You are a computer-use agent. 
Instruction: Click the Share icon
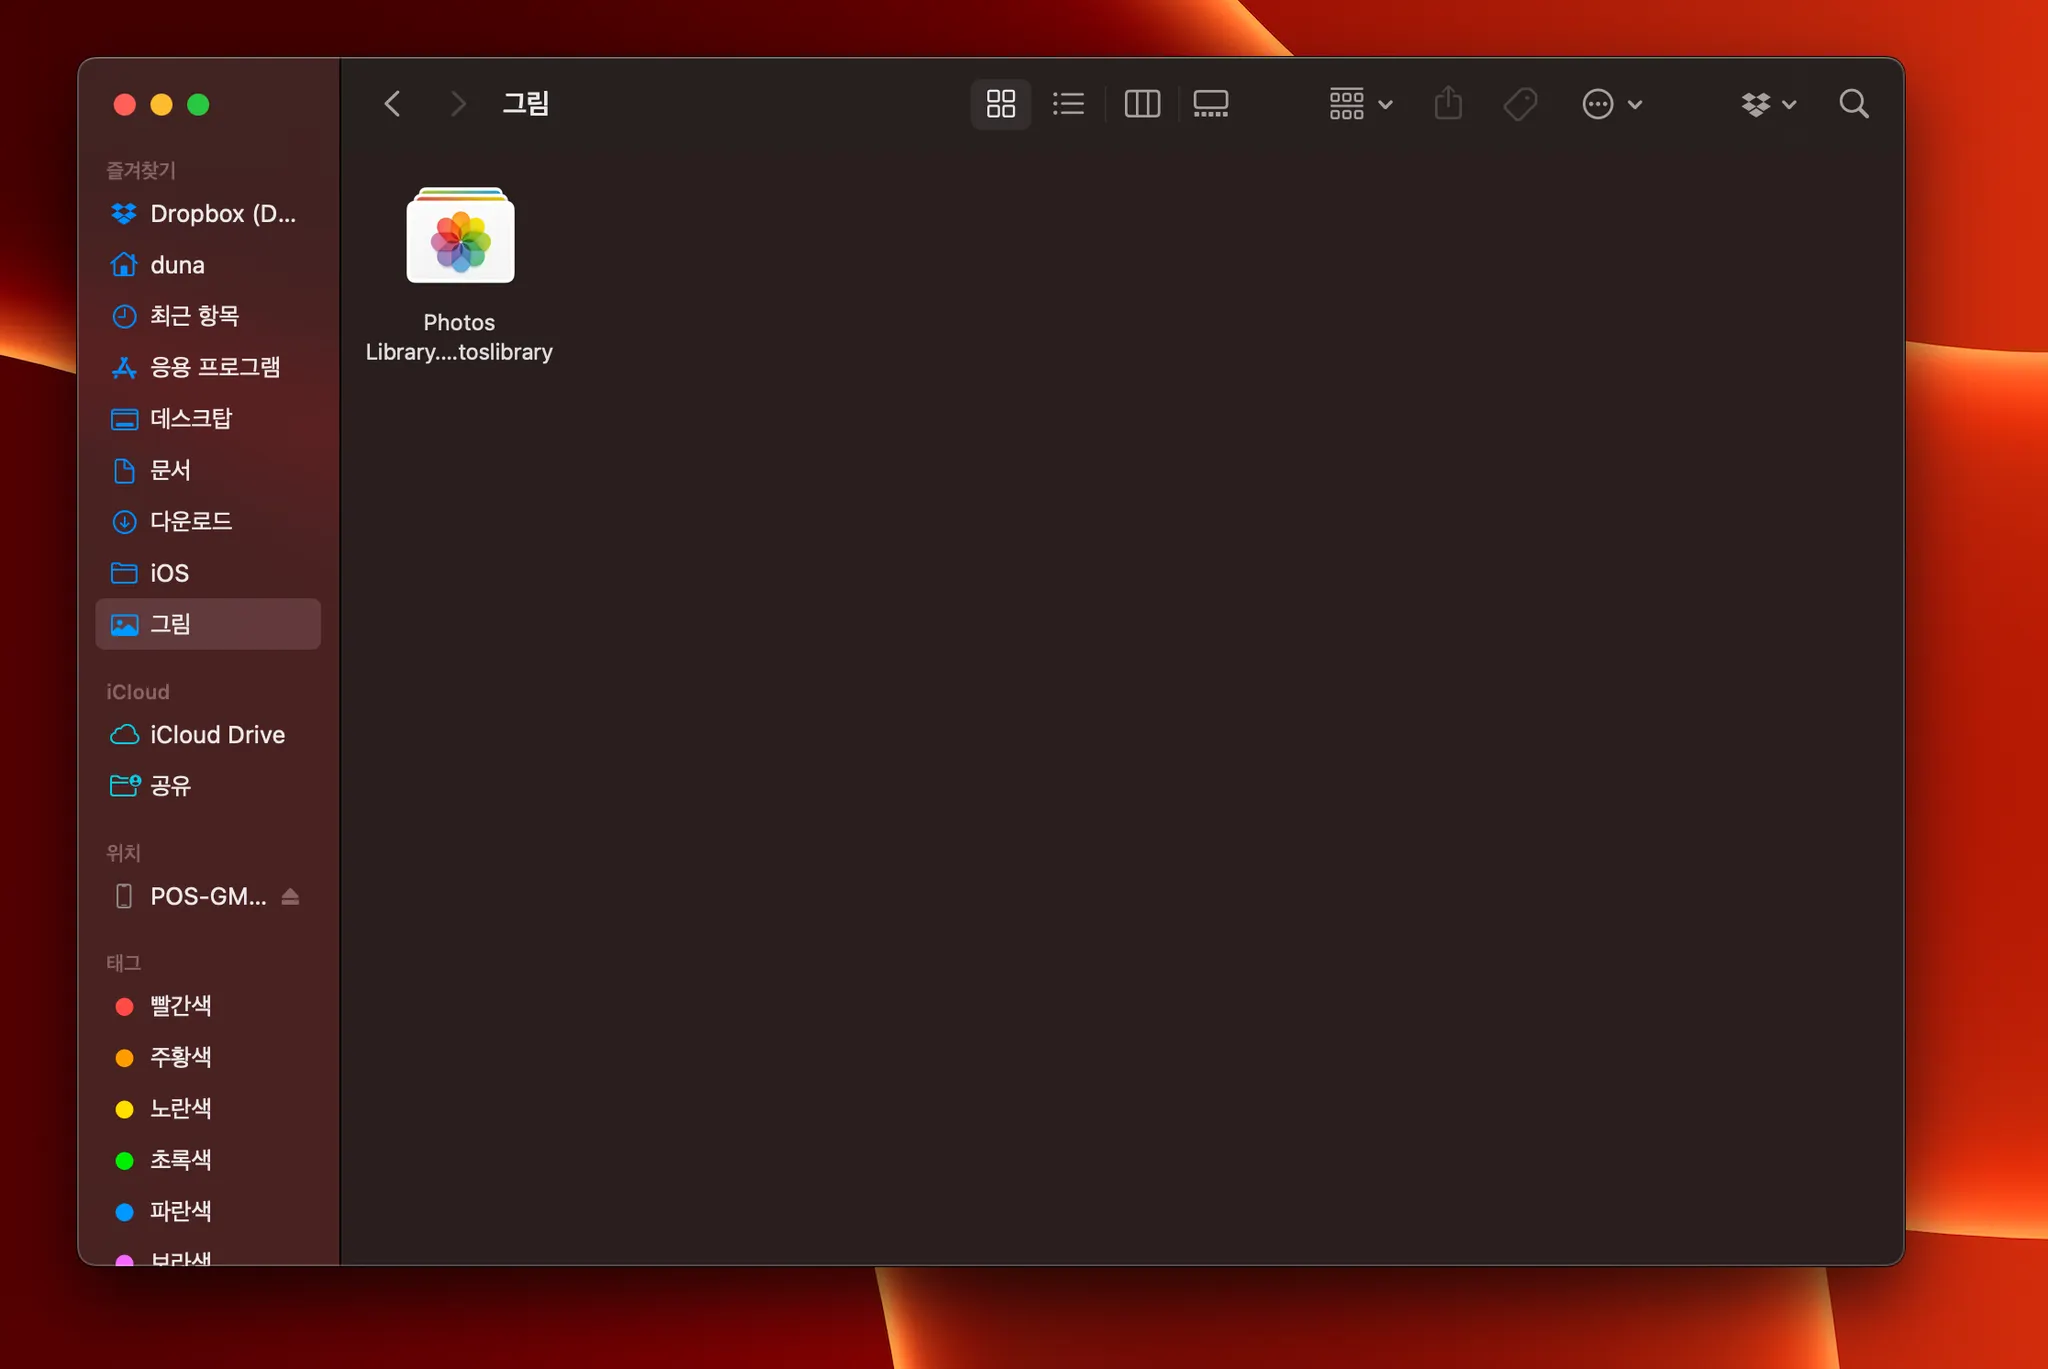(x=1447, y=104)
